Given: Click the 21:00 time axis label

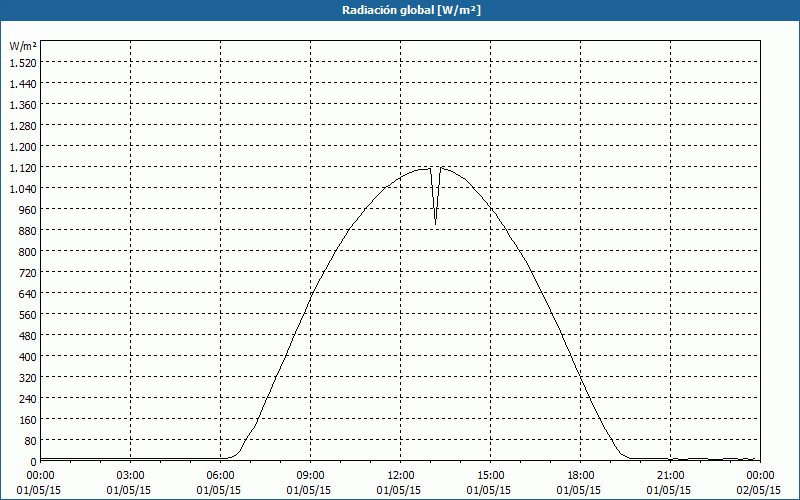Looking at the screenshot, I should click(670, 476).
